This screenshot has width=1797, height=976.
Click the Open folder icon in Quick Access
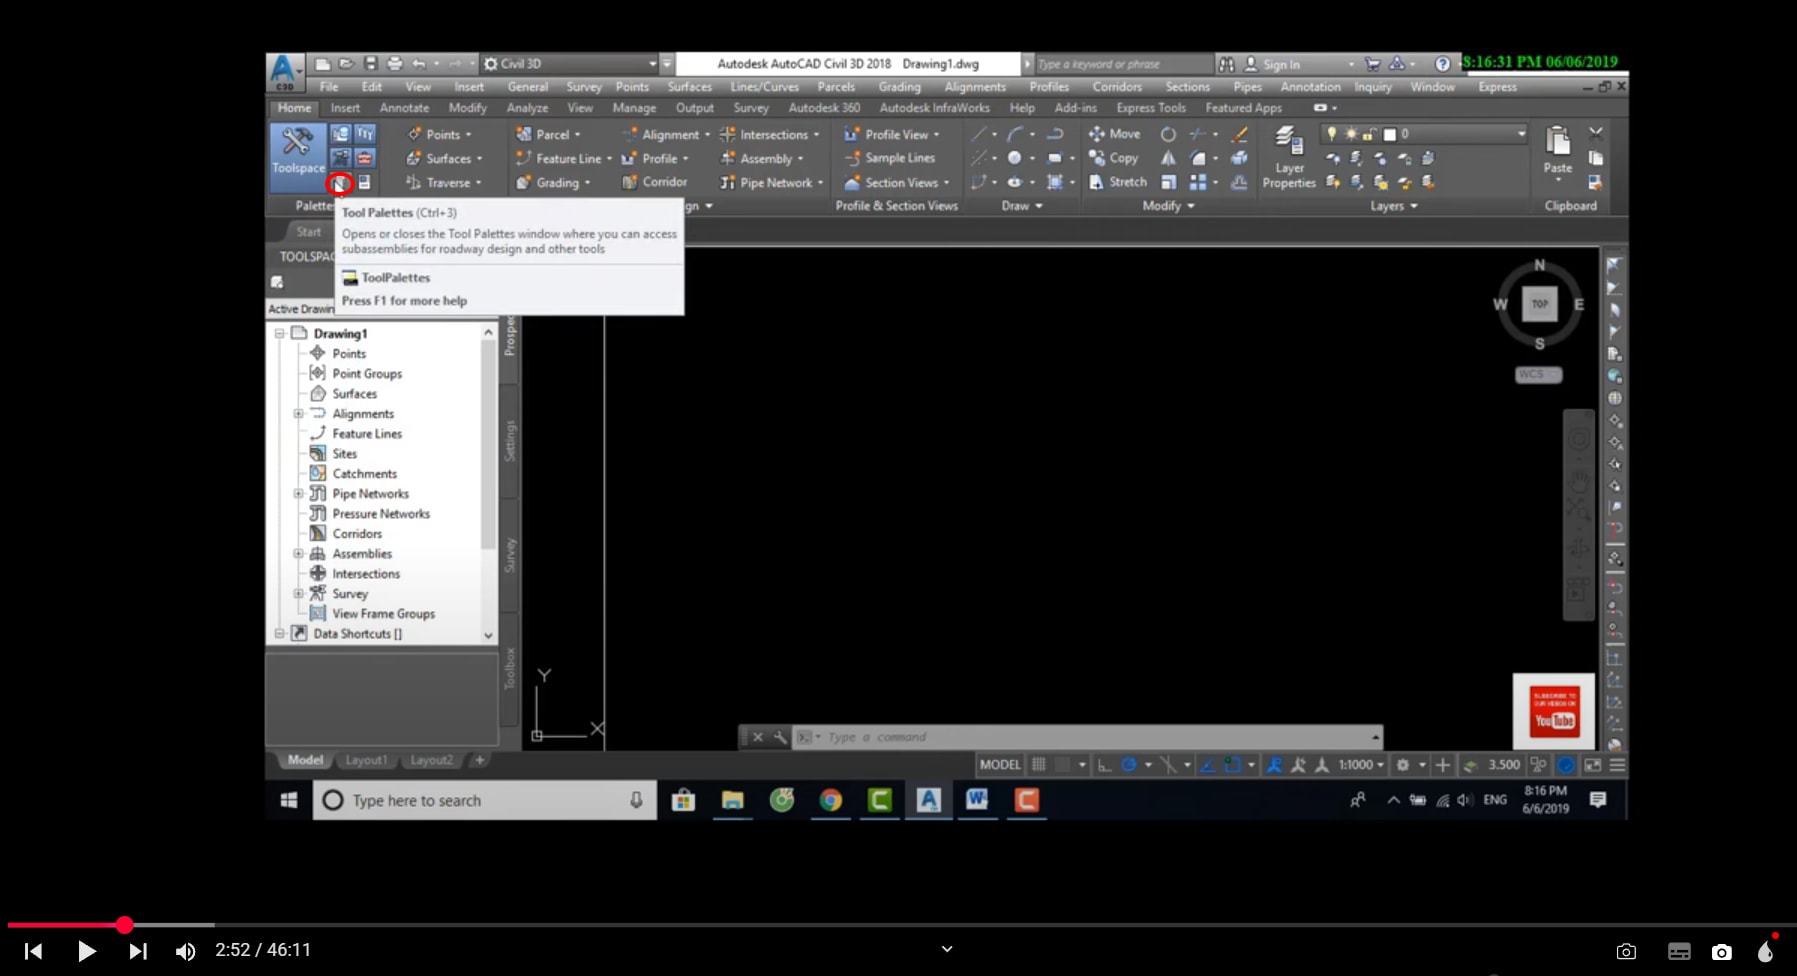(346, 64)
